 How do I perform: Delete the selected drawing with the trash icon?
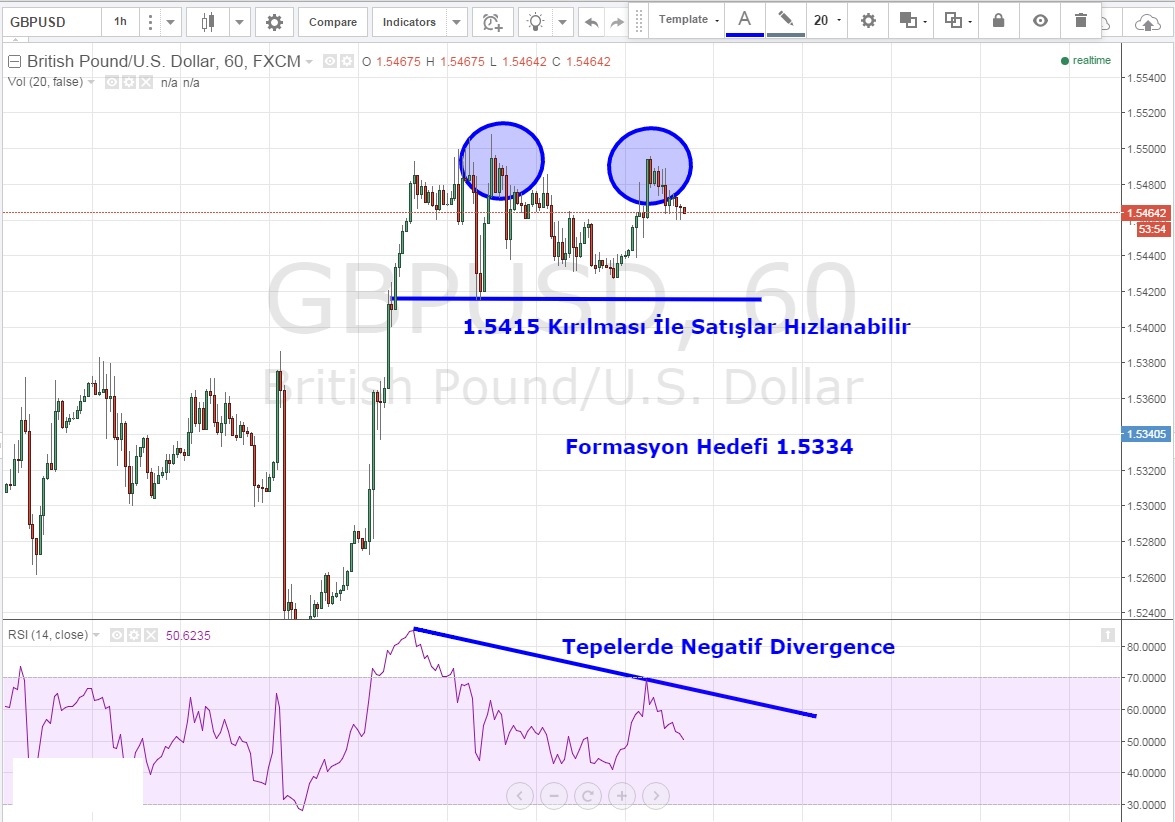(x=1080, y=20)
